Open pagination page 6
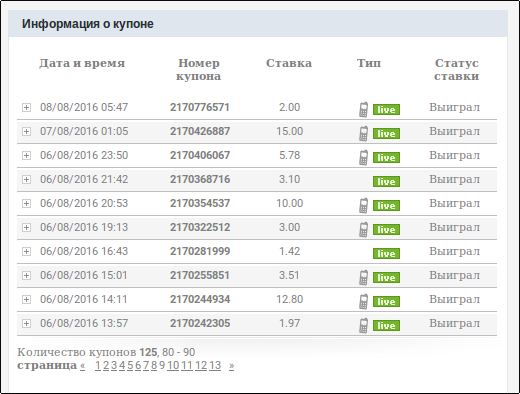 click(x=138, y=366)
